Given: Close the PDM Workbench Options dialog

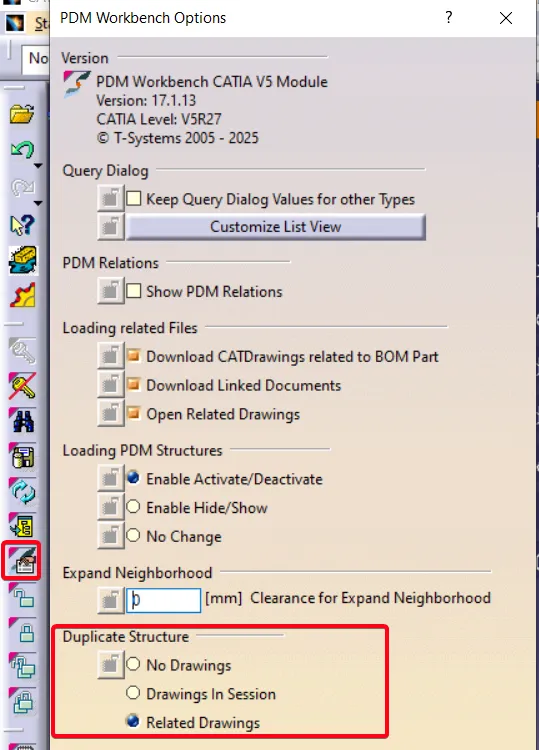Looking at the screenshot, I should [x=506, y=18].
